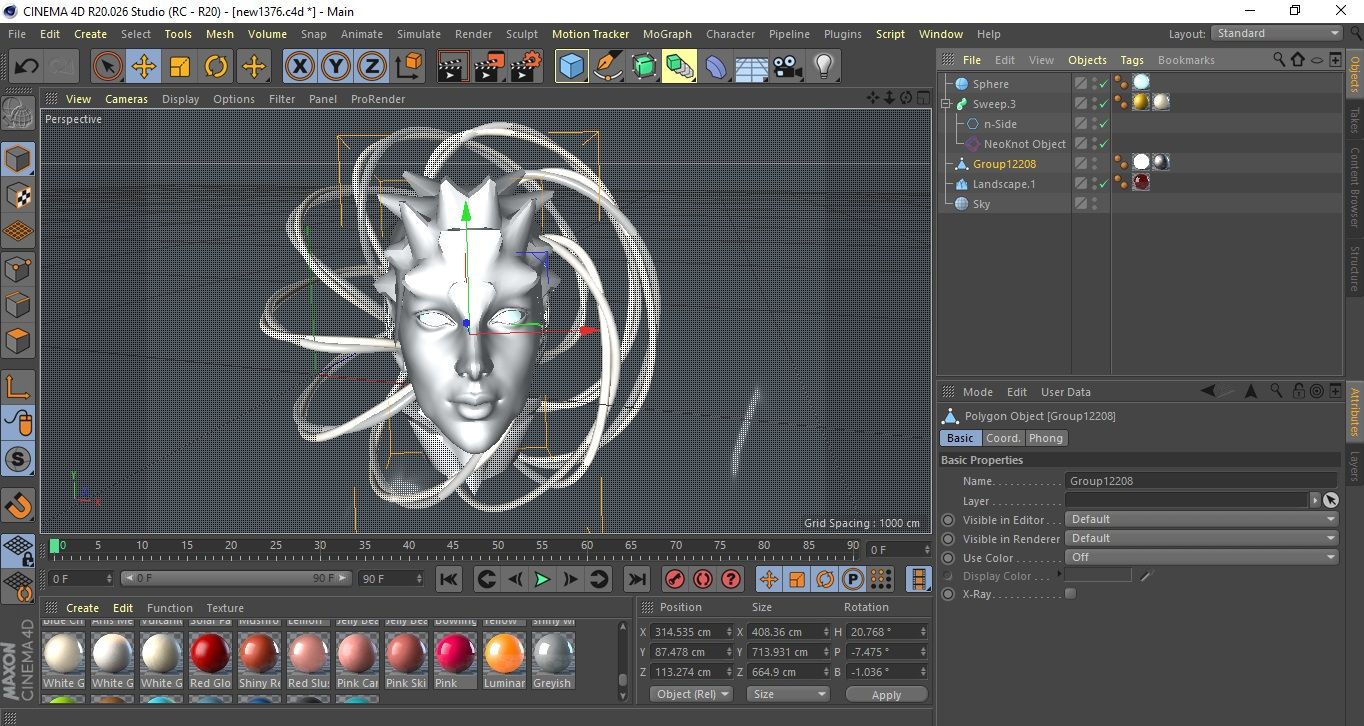This screenshot has width=1364, height=726.
Task: Switch to the Coord. tab
Action: 1003,438
